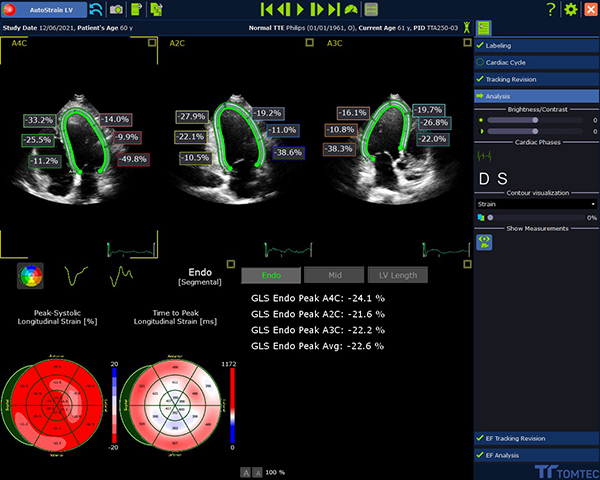
Task: Adjust the top brightness slider
Action: 535,119
